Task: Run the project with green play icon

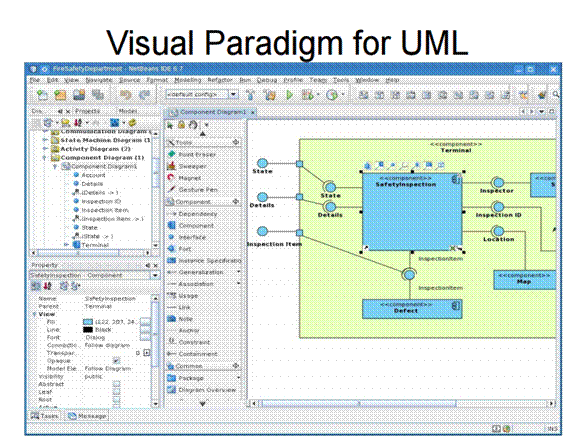Action: (290, 95)
